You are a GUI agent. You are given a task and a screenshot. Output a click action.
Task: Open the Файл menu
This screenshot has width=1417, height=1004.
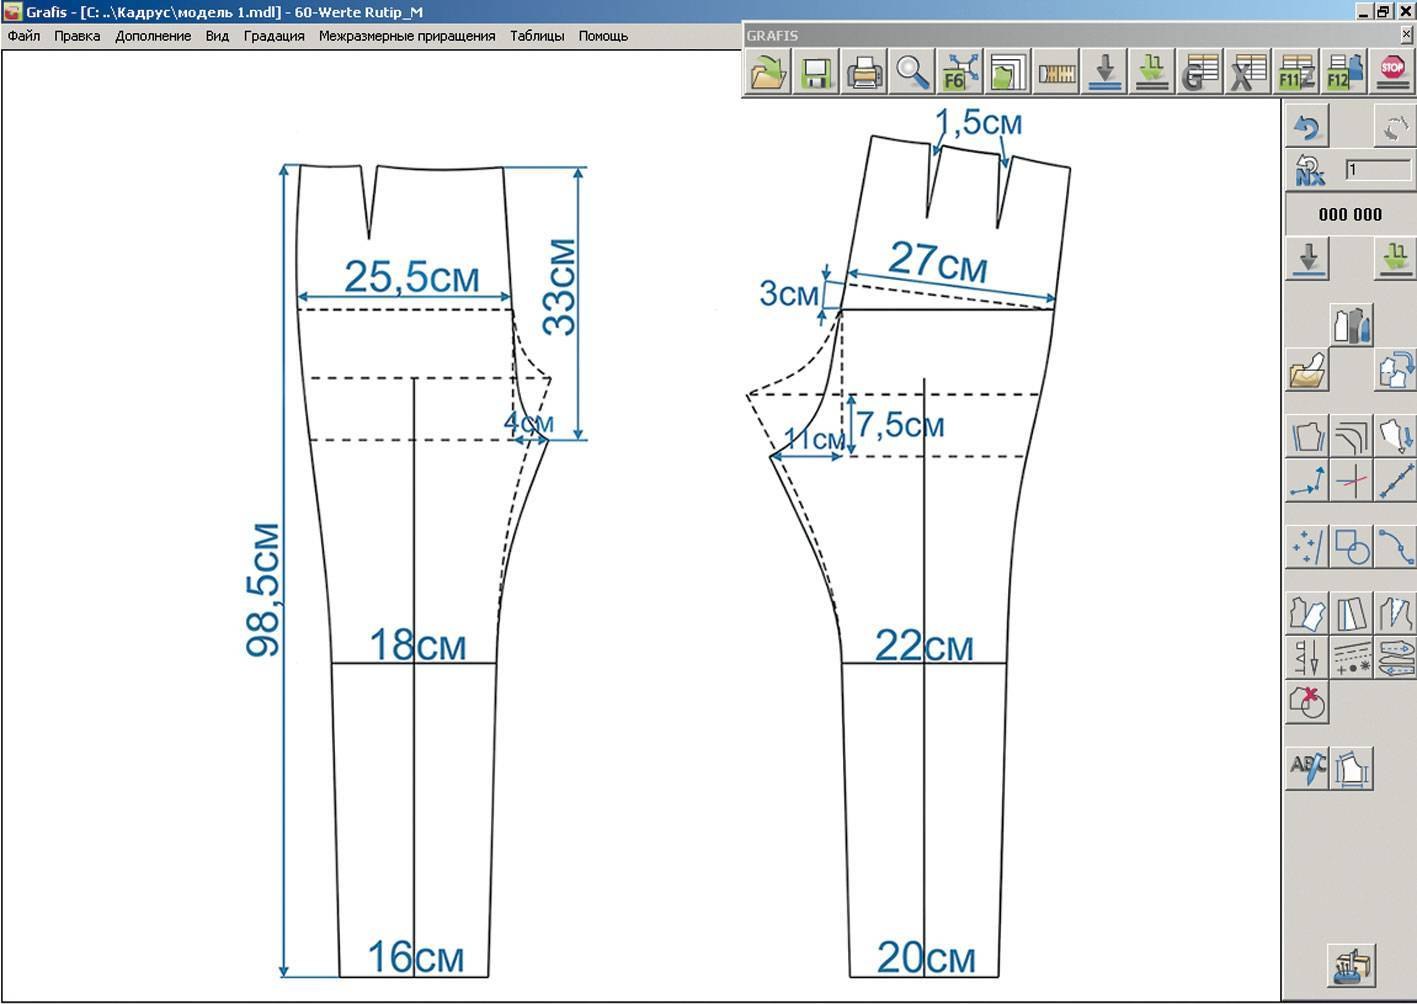24,36
